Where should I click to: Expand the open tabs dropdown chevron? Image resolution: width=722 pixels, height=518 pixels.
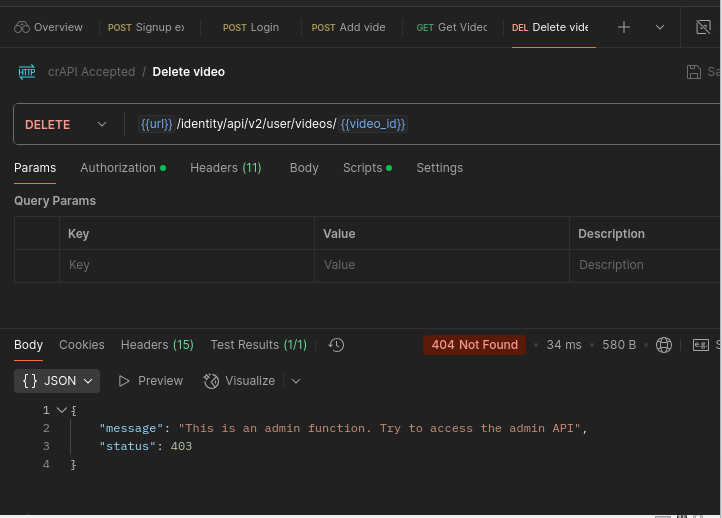(x=660, y=27)
